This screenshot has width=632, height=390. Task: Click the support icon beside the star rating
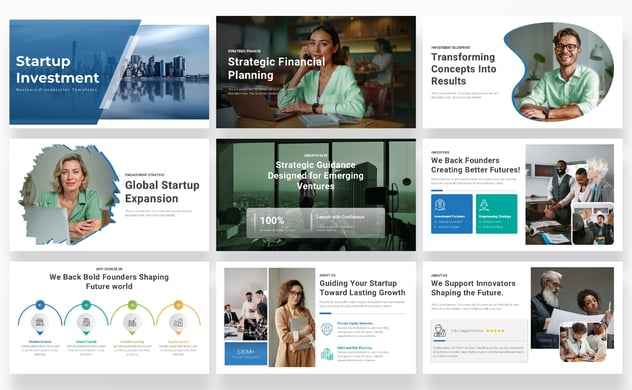(439, 331)
